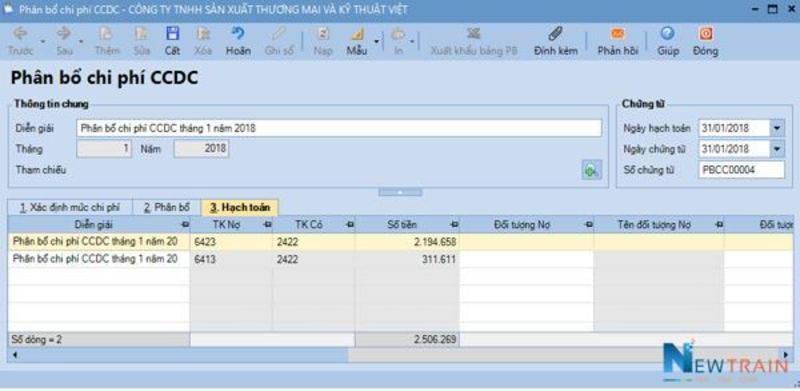This screenshot has height=391, width=800.
Task: Click the horizontal scrollbar right arrow
Action: pos(786,354)
